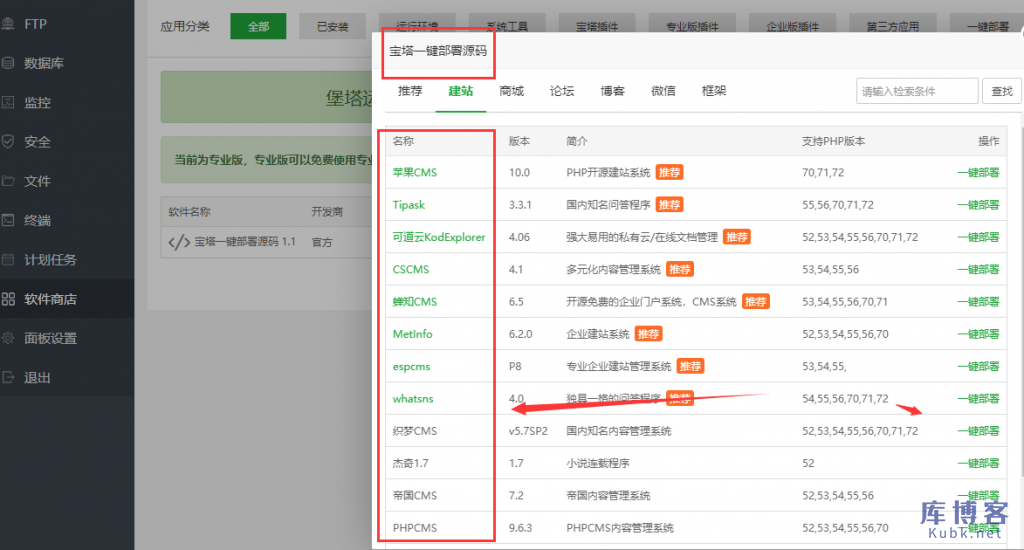Image resolution: width=1024 pixels, height=550 pixels.
Task: Open the MetInfo link
Action: click(413, 334)
